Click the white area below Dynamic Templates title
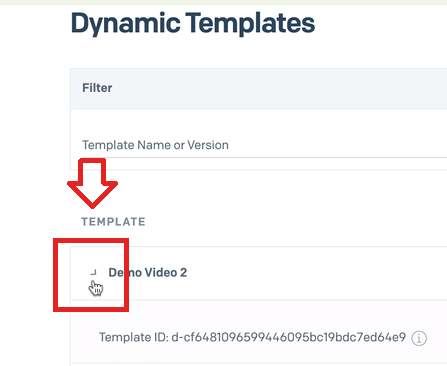 (223, 53)
